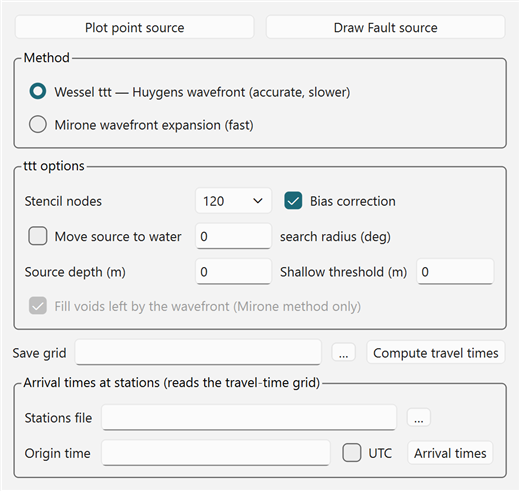The height and width of the screenshot is (491, 520).
Task: Click the Plot point source button
Action: [x=134, y=27]
